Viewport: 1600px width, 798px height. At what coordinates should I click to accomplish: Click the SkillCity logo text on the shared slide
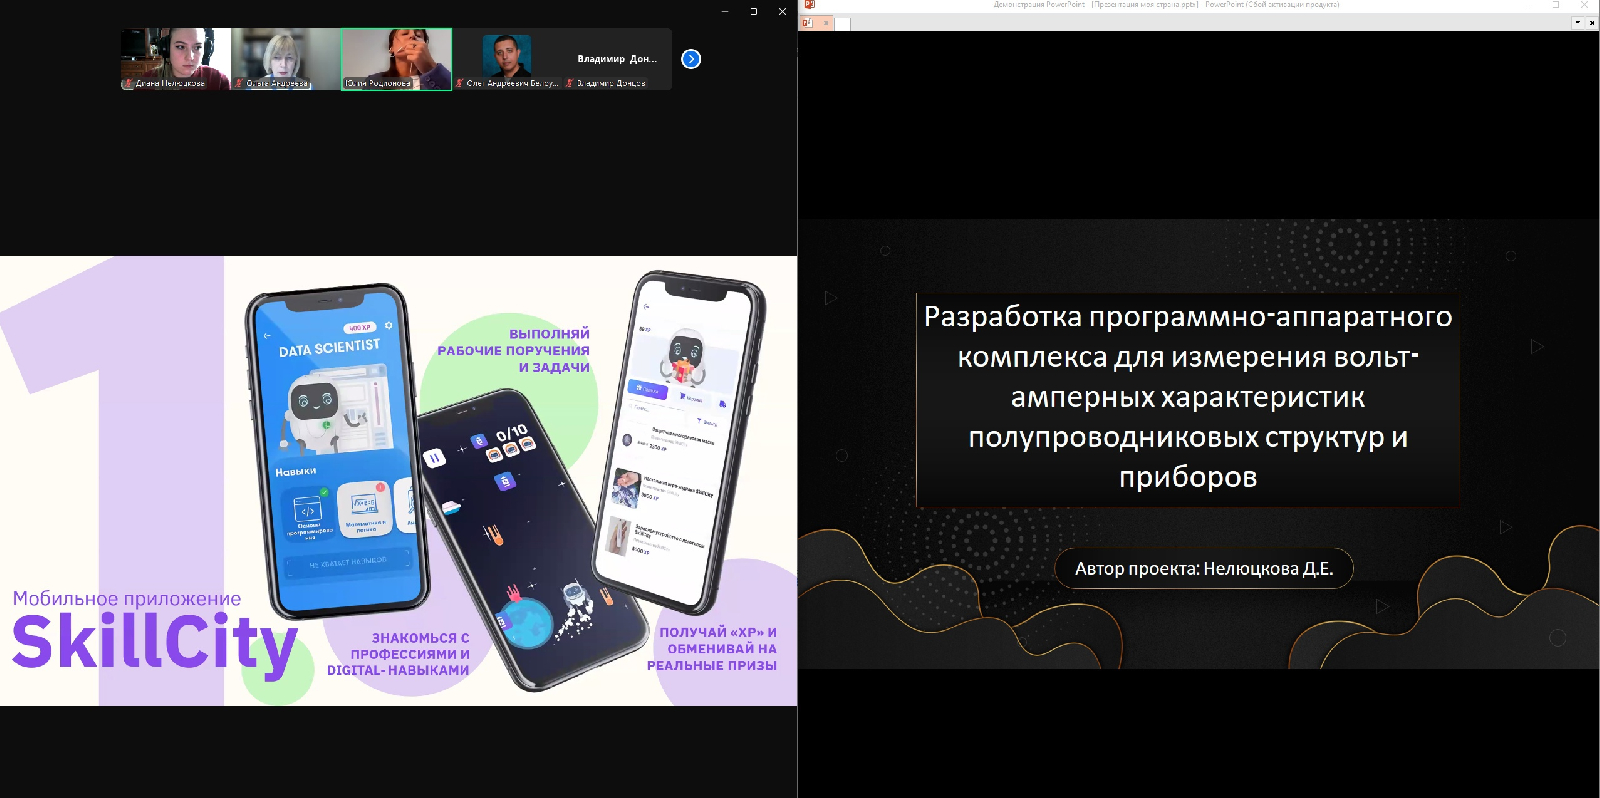tap(155, 642)
